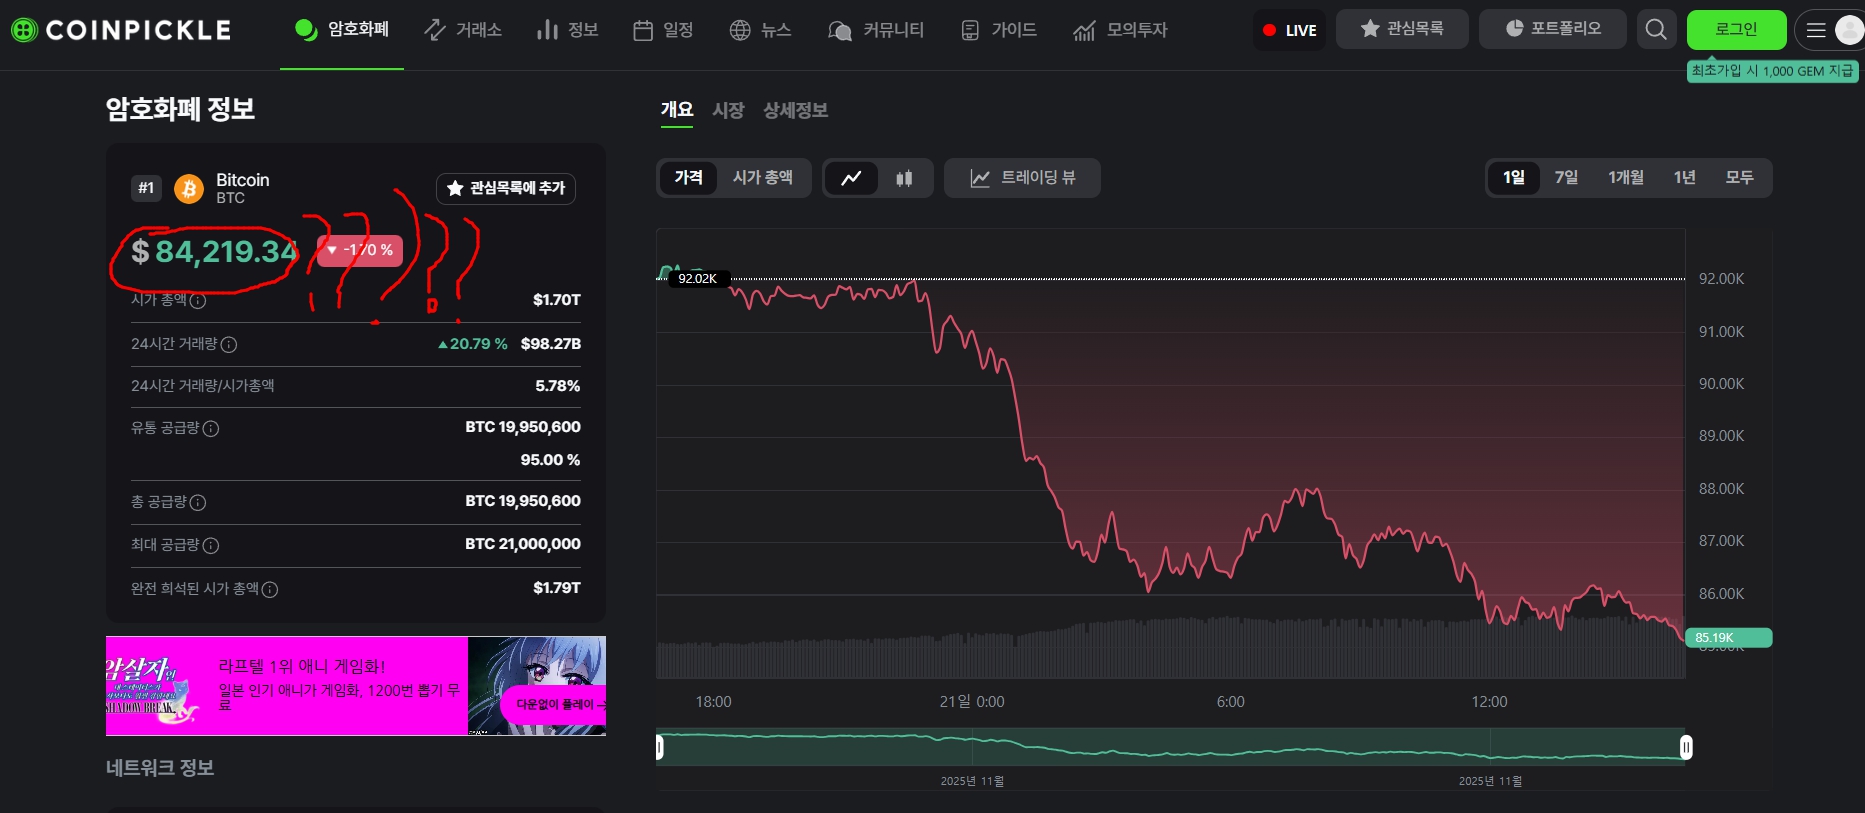The image size is (1865, 813).
Task: Show info for 완전 희석된 시가 총액
Action: pyautogui.click(x=270, y=589)
